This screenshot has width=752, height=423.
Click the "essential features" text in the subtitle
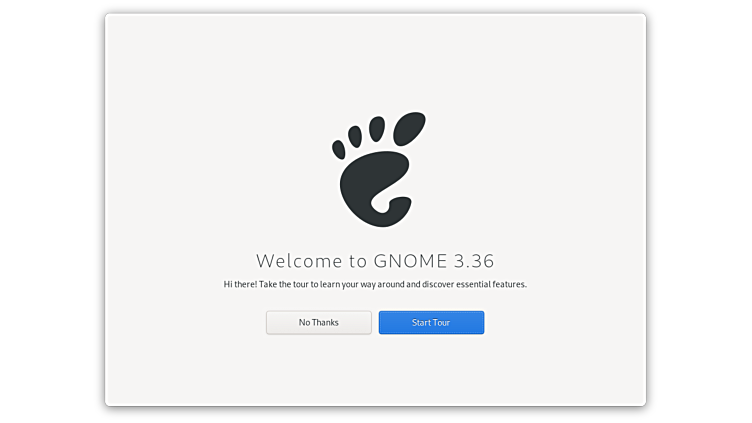491,284
